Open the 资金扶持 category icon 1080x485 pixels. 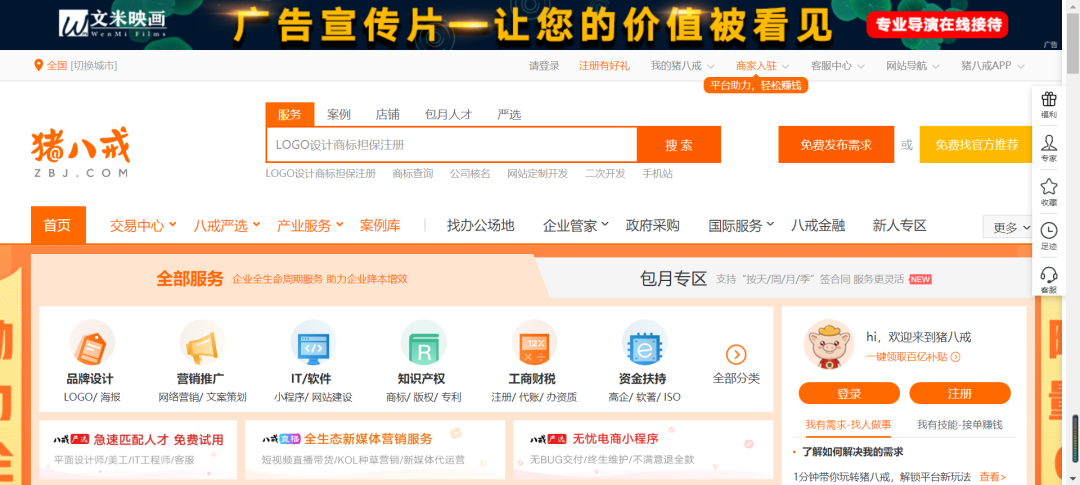pos(644,342)
